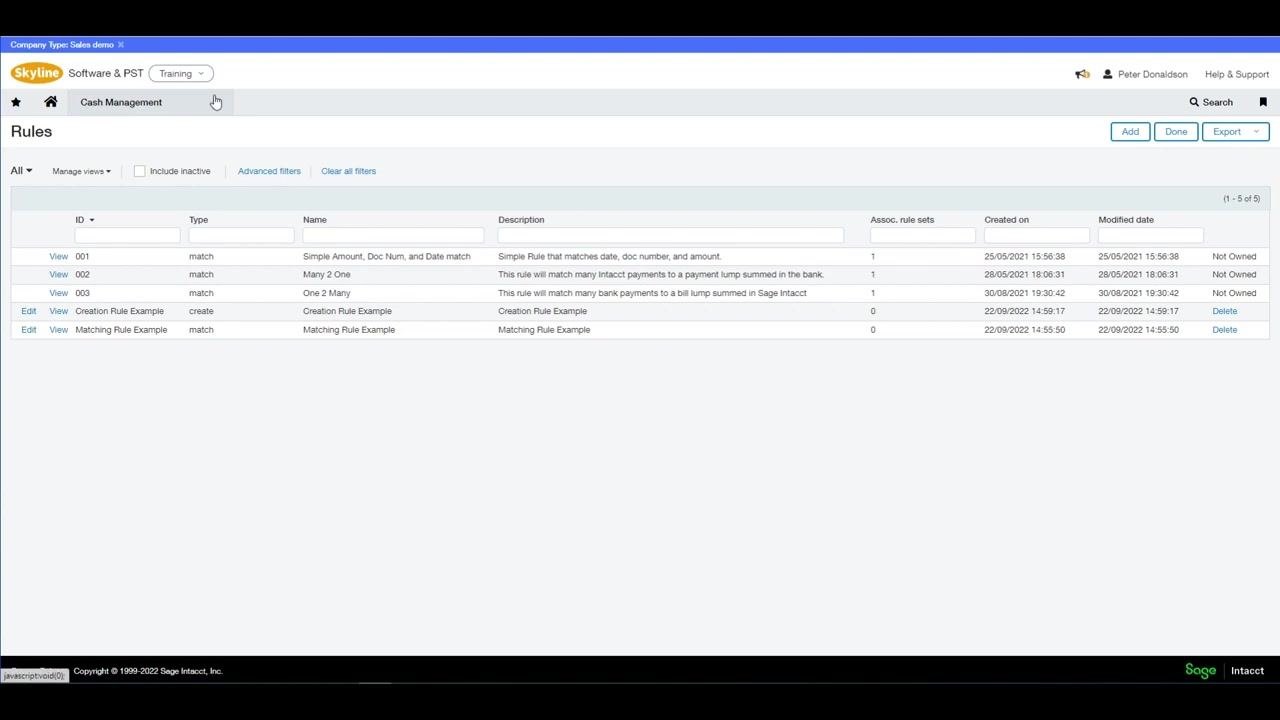View rule 002
The image size is (1280, 720).
(59, 275)
